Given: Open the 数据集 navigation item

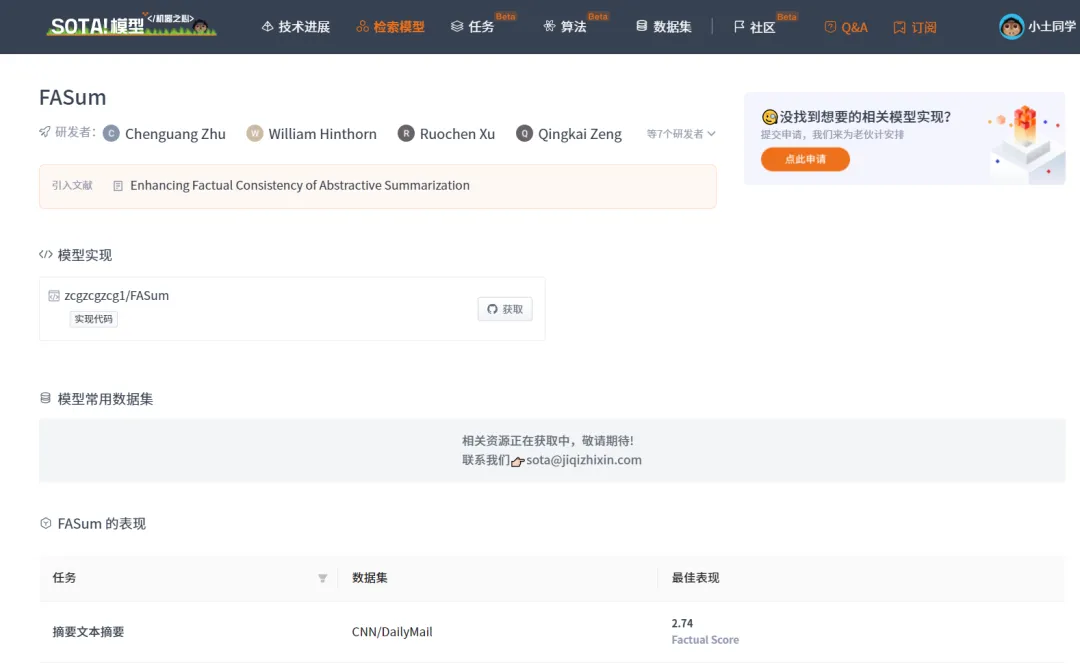Looking at the screenshot, I should (663, 27).
